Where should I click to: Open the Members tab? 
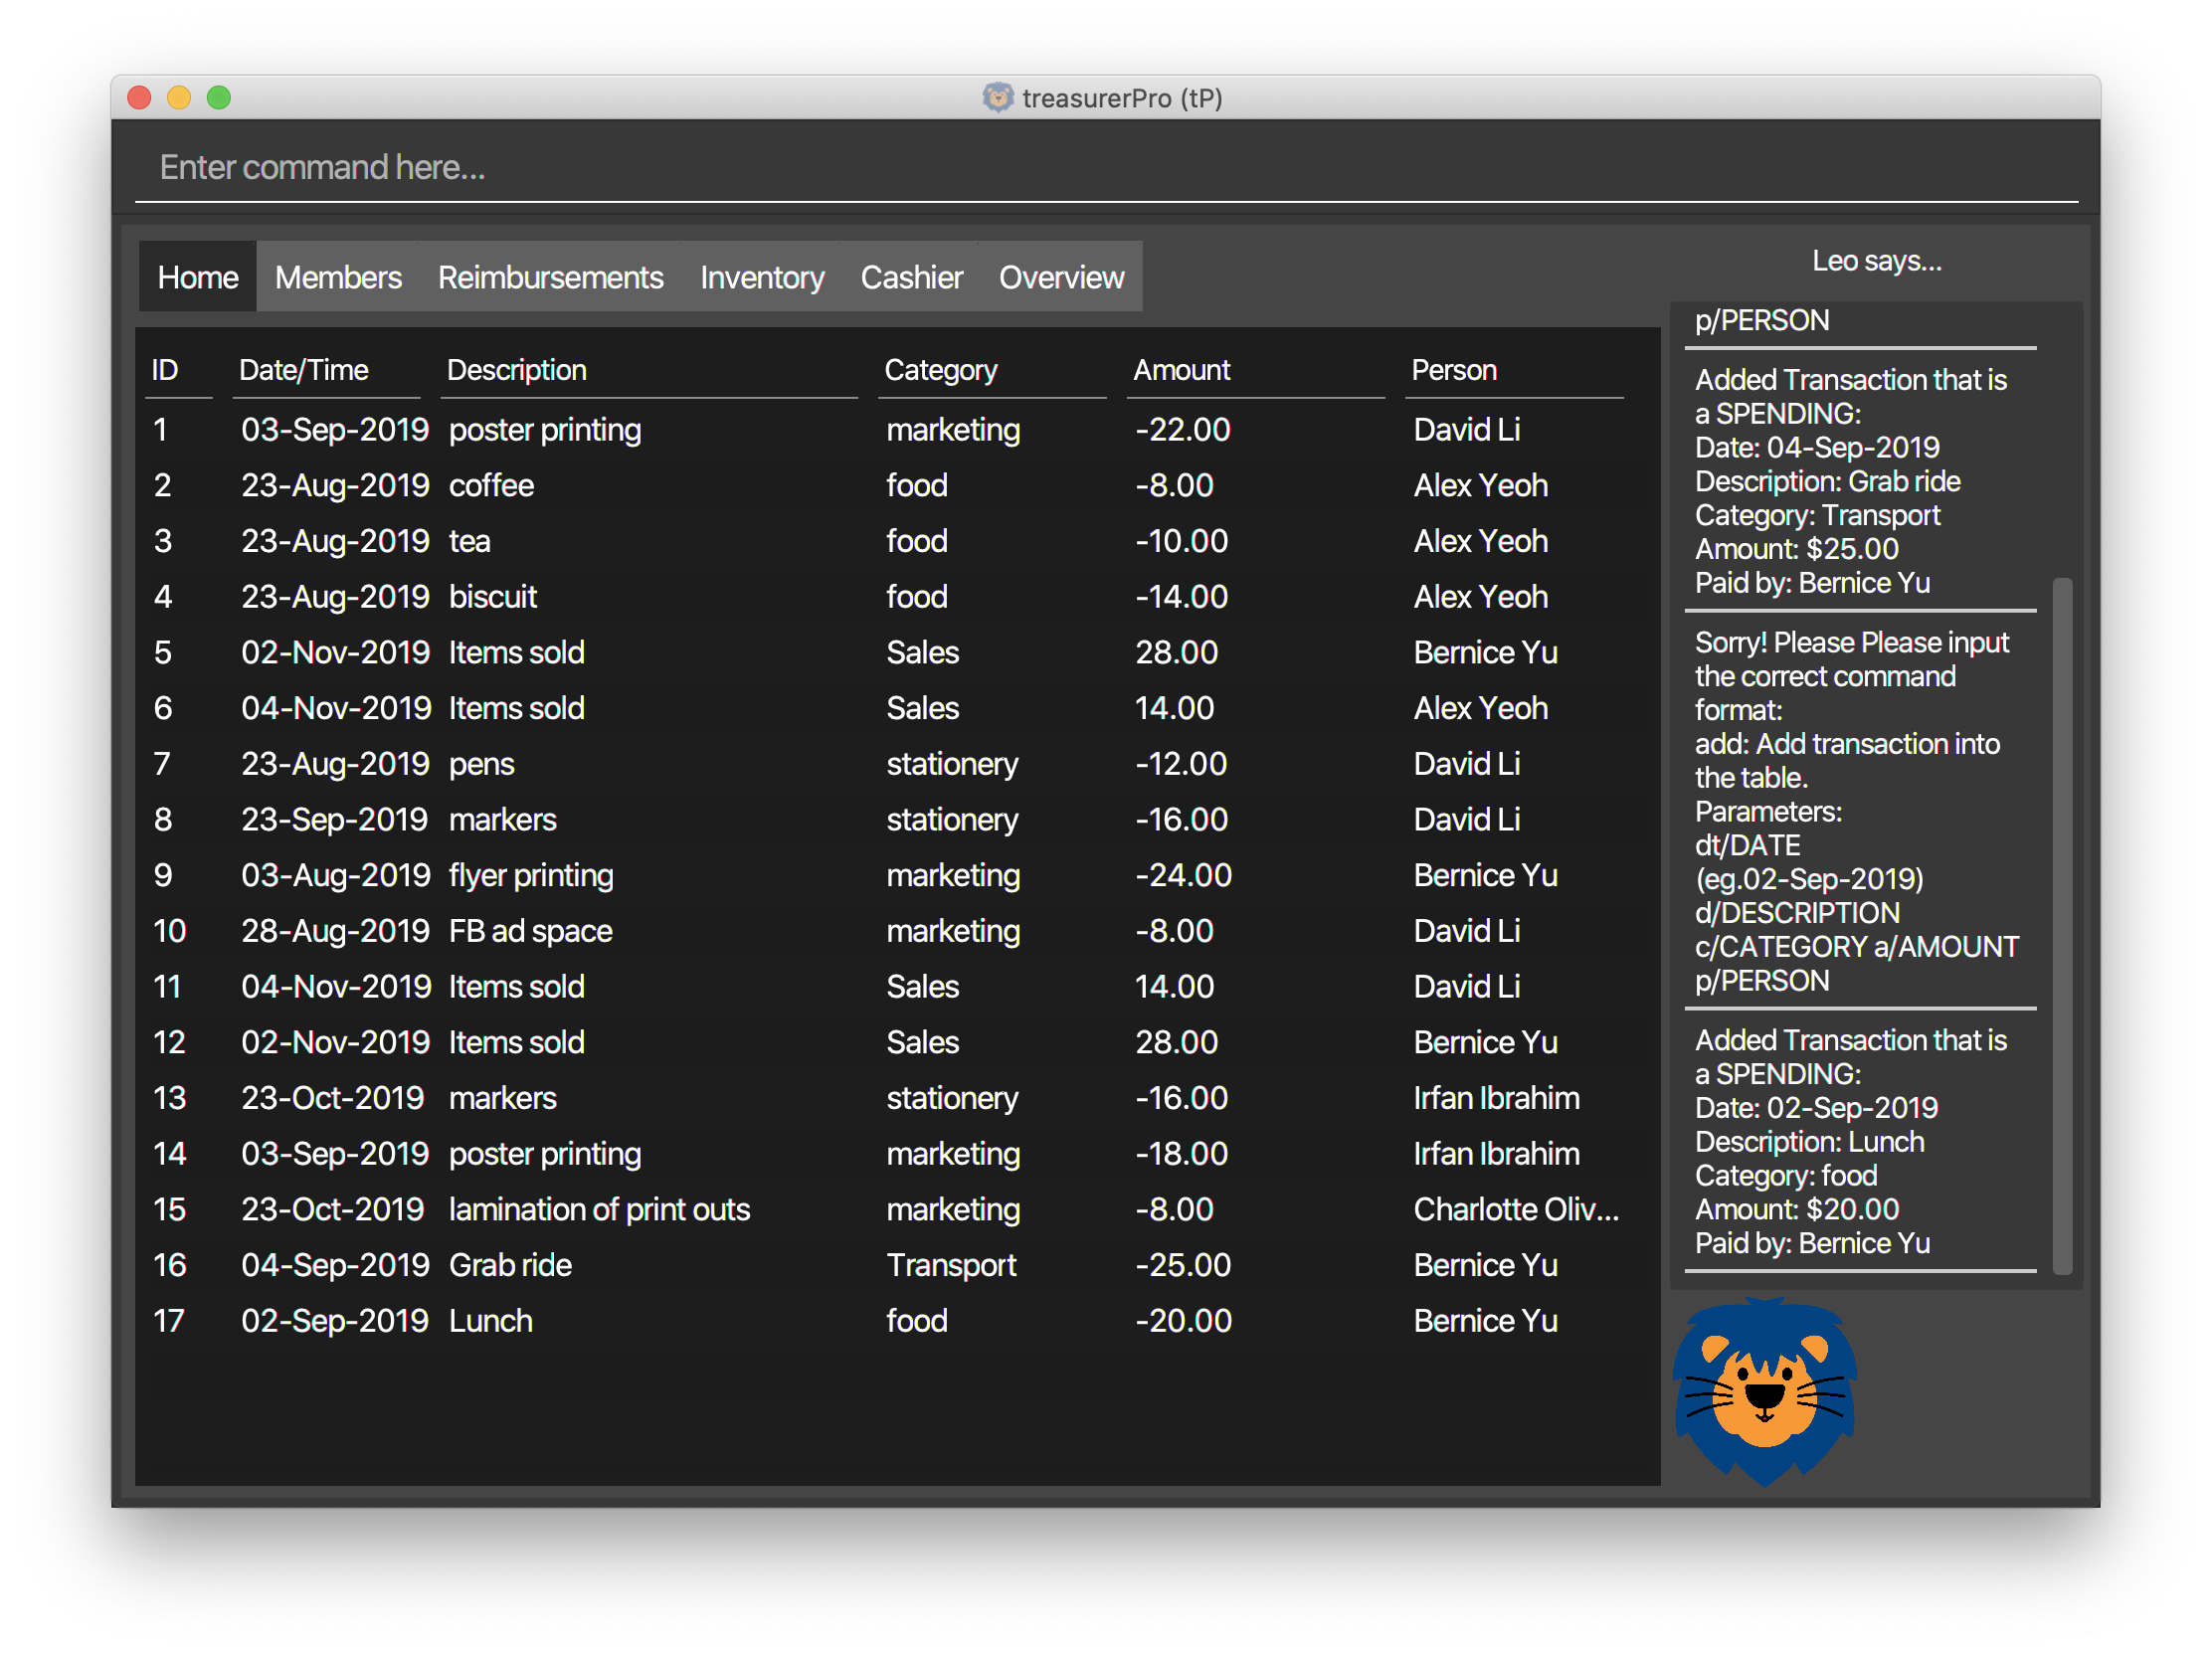[x=338, y=277]
